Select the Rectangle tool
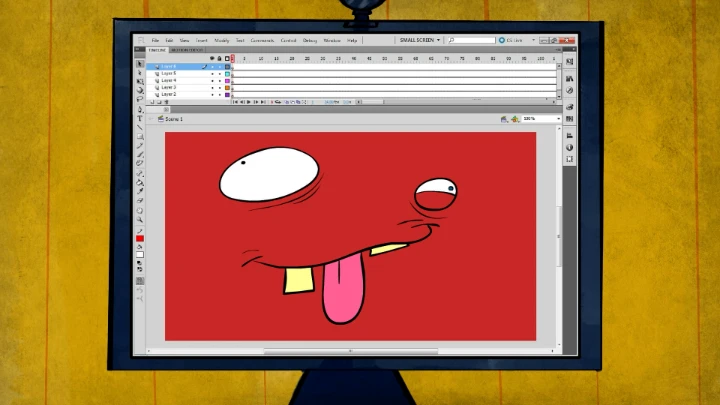This screenshot has height=405, width=720. [x=140, y=137]
